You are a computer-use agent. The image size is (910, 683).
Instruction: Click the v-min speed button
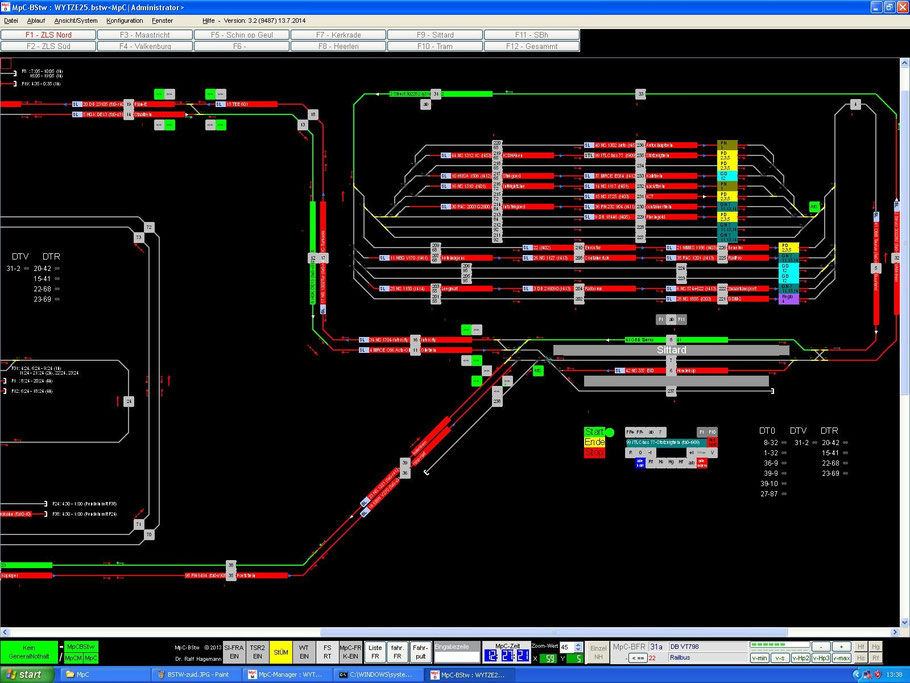click(759, 658)
